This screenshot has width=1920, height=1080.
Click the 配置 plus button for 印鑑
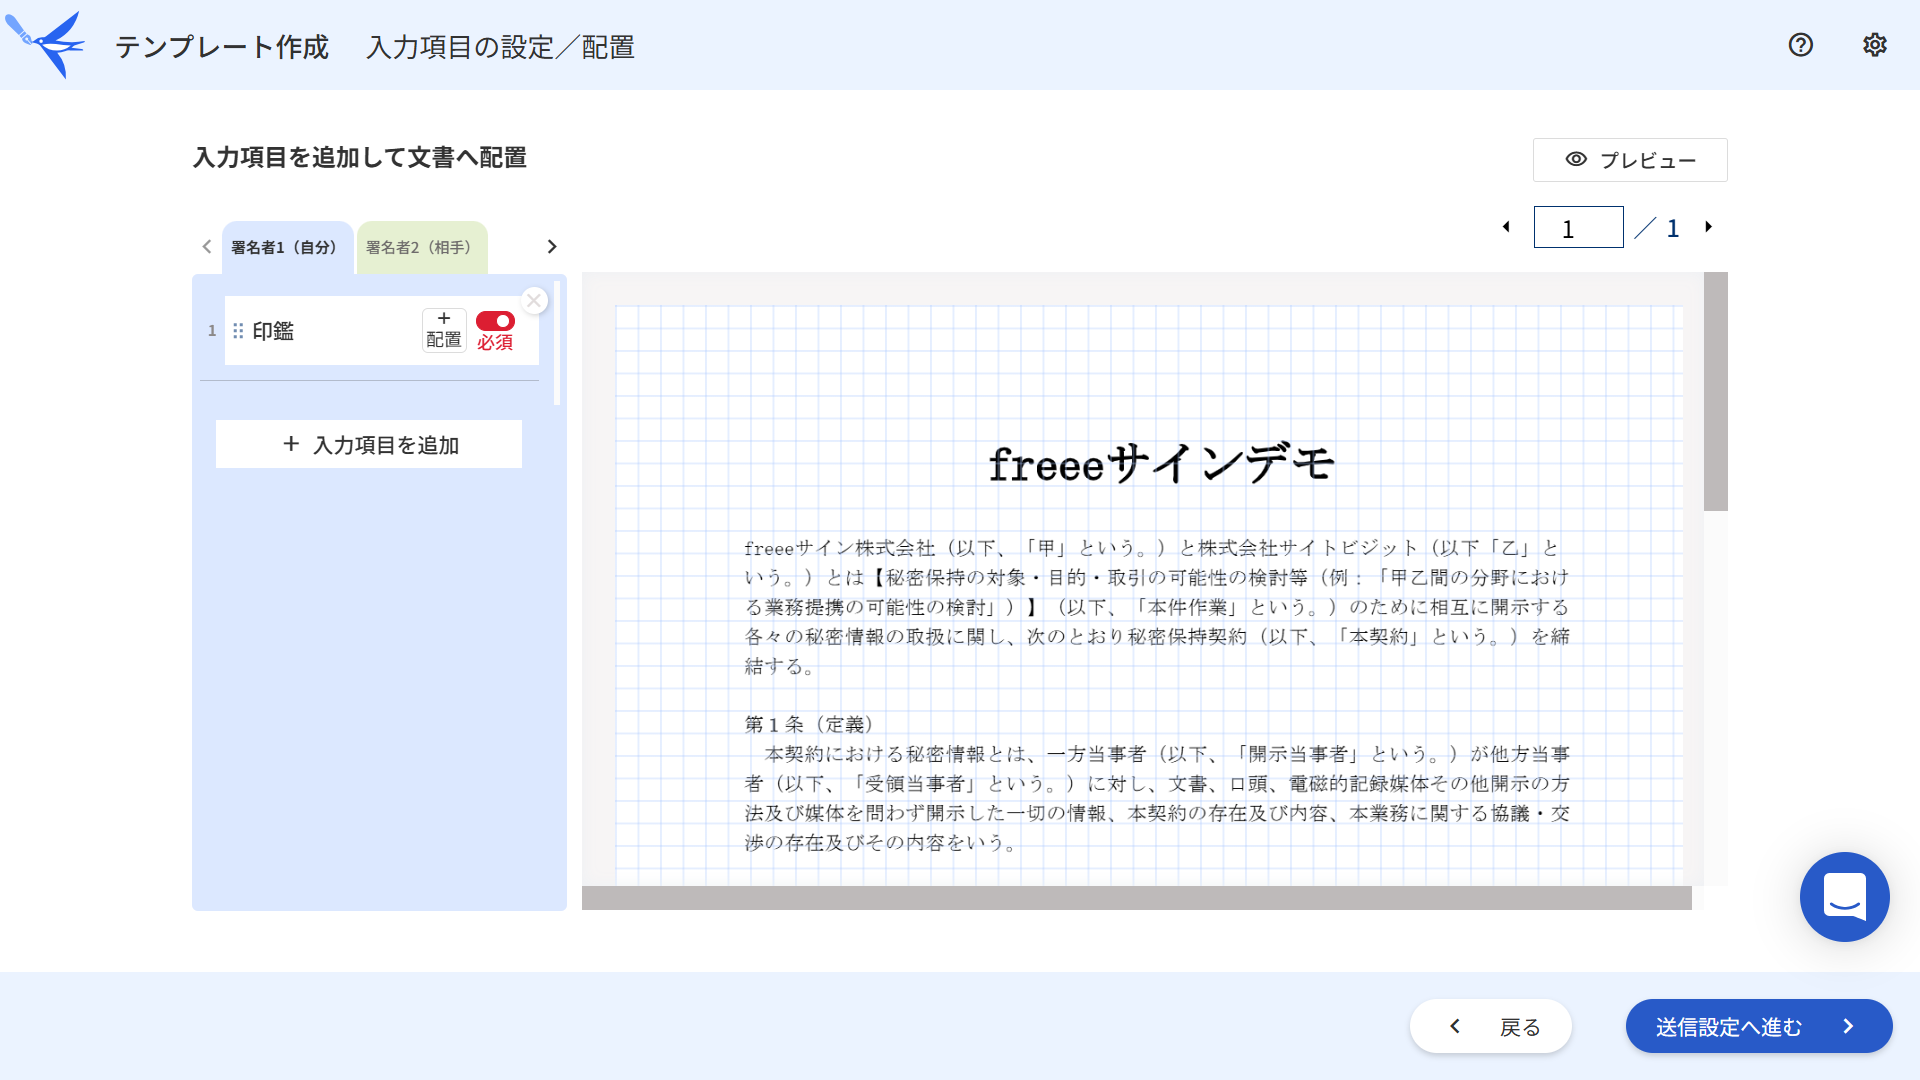[x=444, y=330]
